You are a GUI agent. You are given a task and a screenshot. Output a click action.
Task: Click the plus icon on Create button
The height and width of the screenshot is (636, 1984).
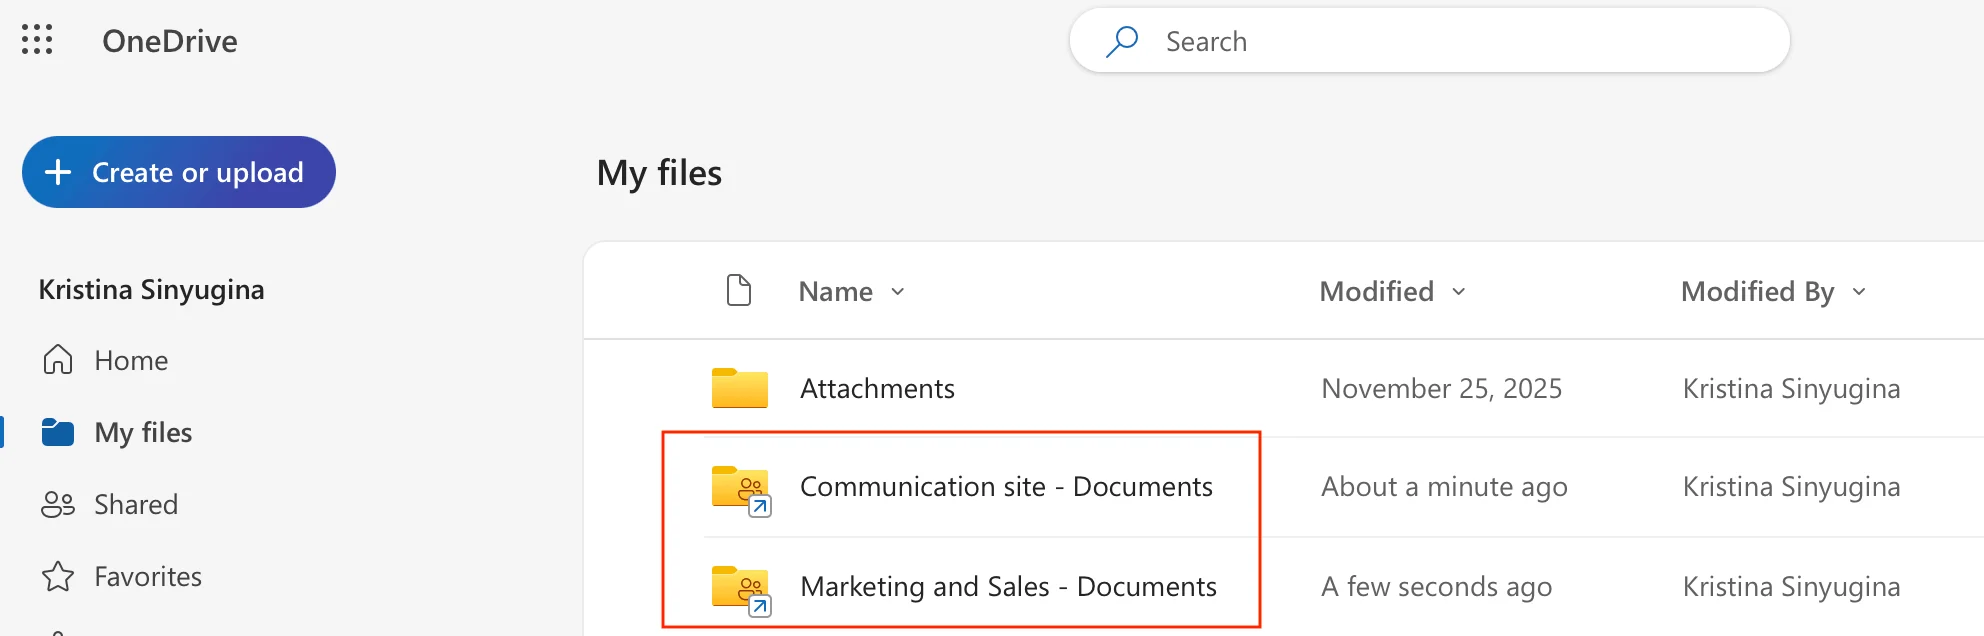tap(58, 172)
